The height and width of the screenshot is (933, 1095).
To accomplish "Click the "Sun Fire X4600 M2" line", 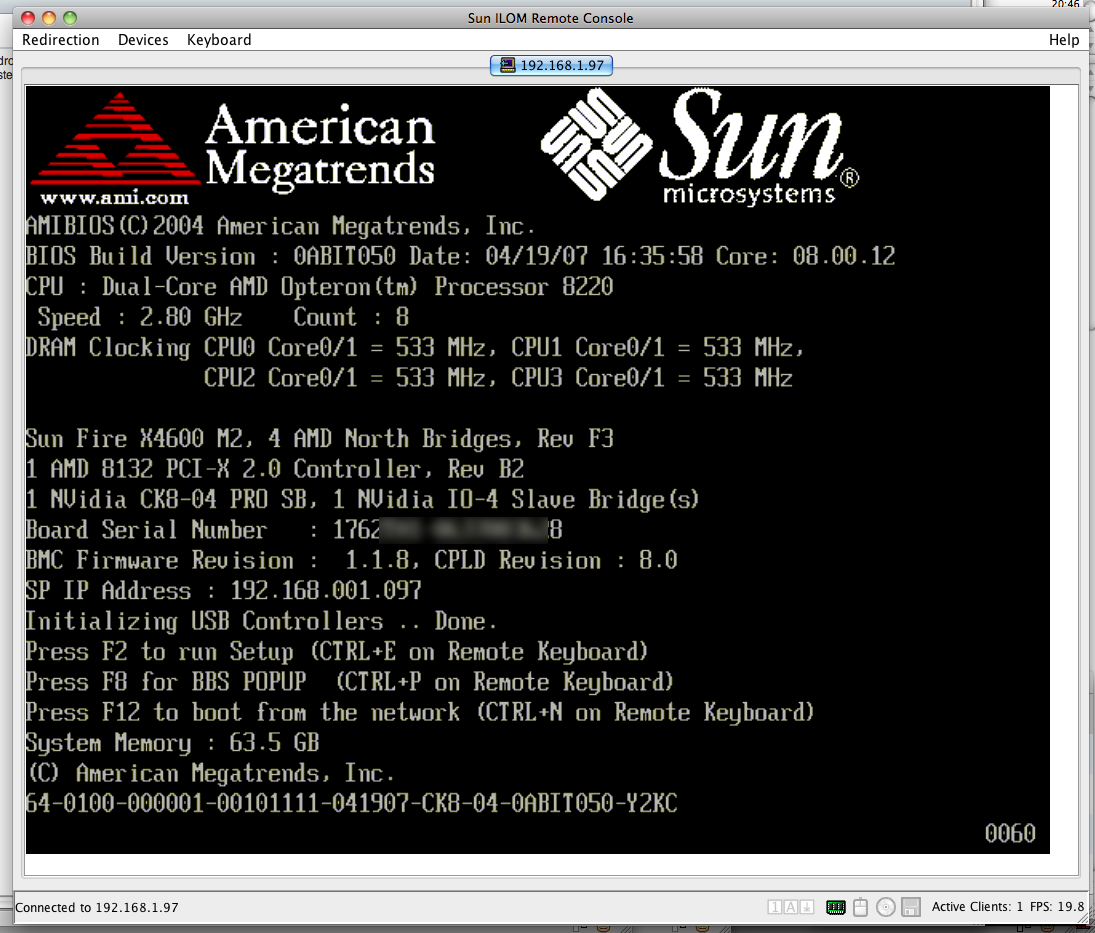I will point(319,439).
